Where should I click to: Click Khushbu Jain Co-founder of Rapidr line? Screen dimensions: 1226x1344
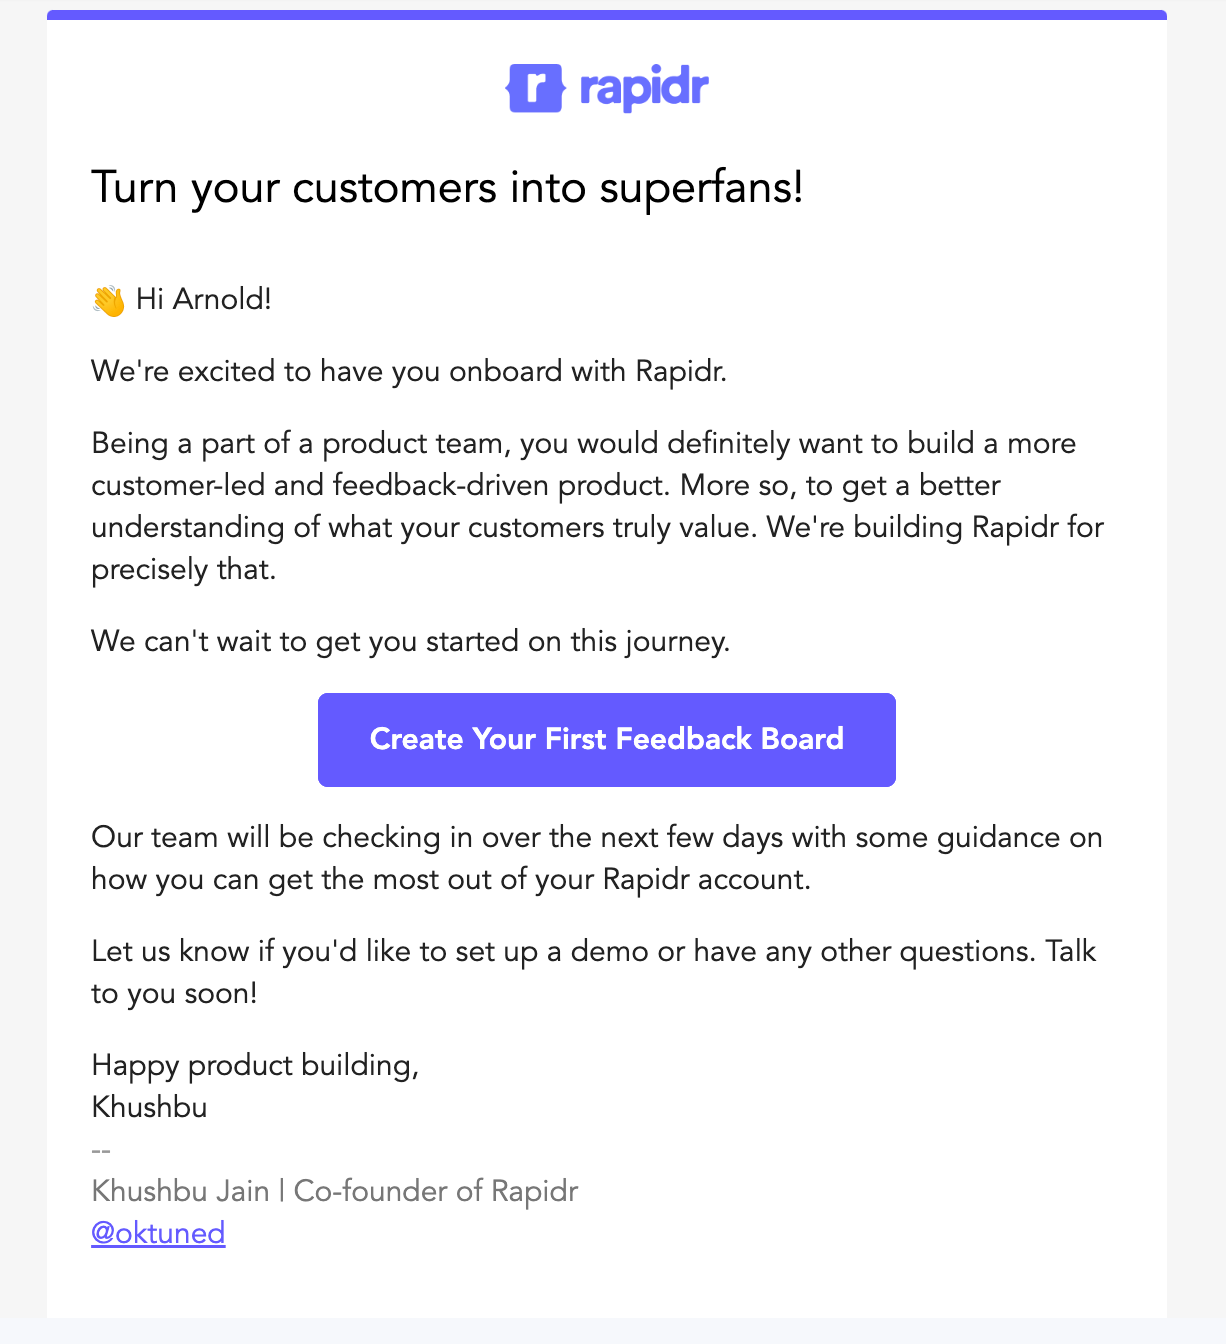pyautogui.click(x=335, y=1191)
